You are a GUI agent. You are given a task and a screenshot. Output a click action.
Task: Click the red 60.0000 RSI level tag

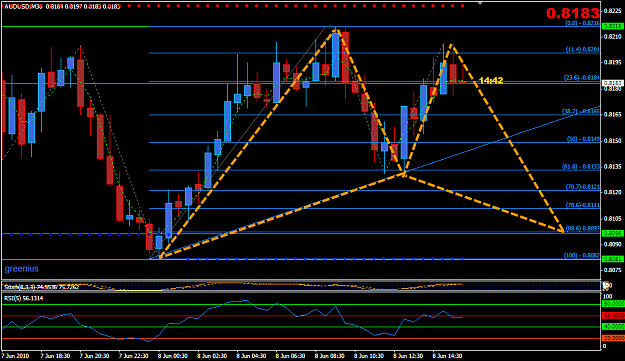point(613,316)
